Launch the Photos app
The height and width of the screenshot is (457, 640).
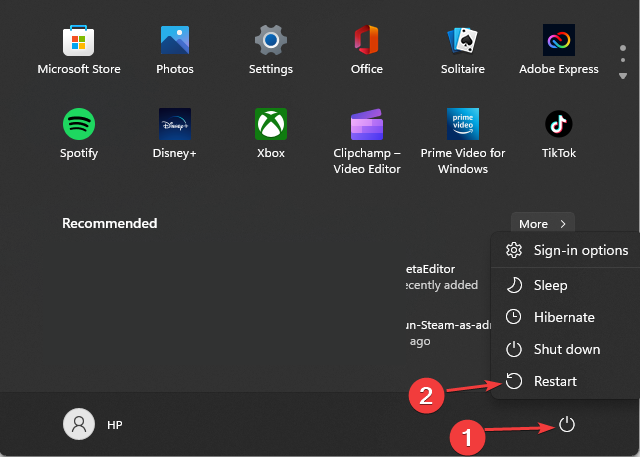[175, 50]
